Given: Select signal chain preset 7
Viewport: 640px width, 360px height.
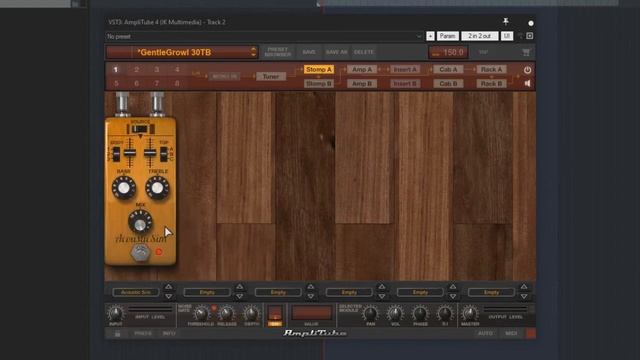Looking at the screenshot, I should pos(156,83).
